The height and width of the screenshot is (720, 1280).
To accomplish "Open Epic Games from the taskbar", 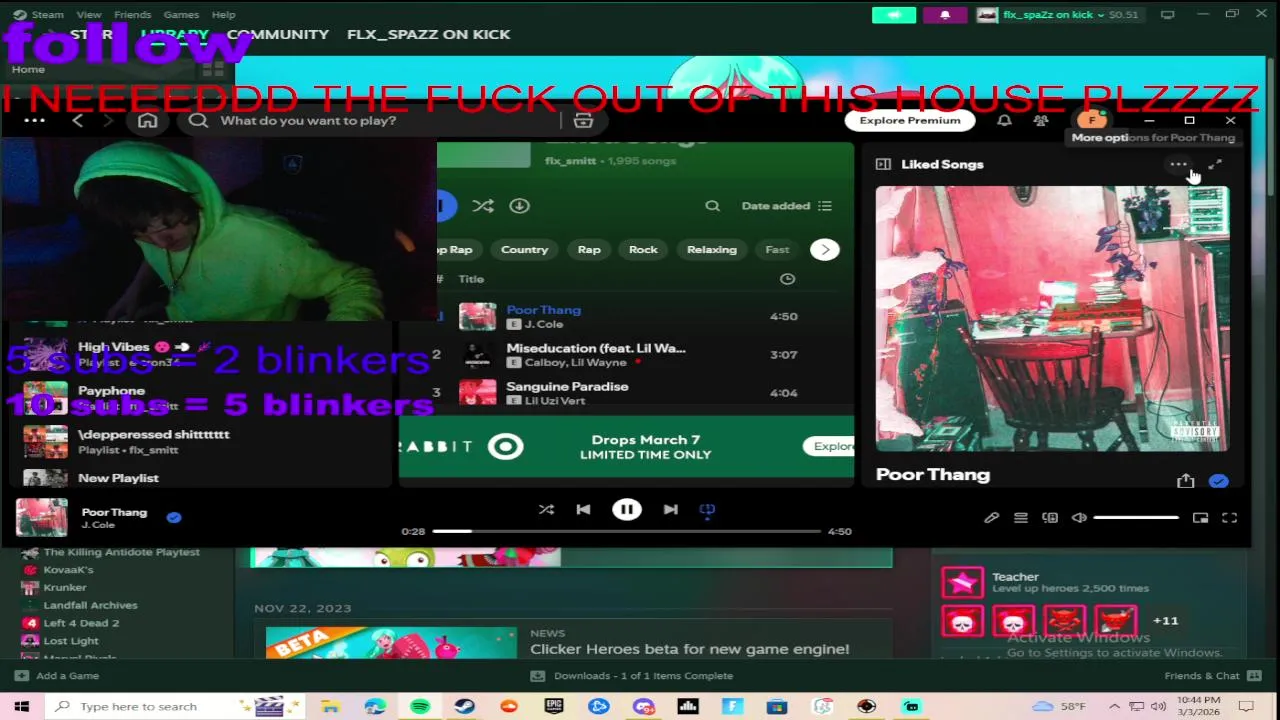I will click(x=553, y=706).
